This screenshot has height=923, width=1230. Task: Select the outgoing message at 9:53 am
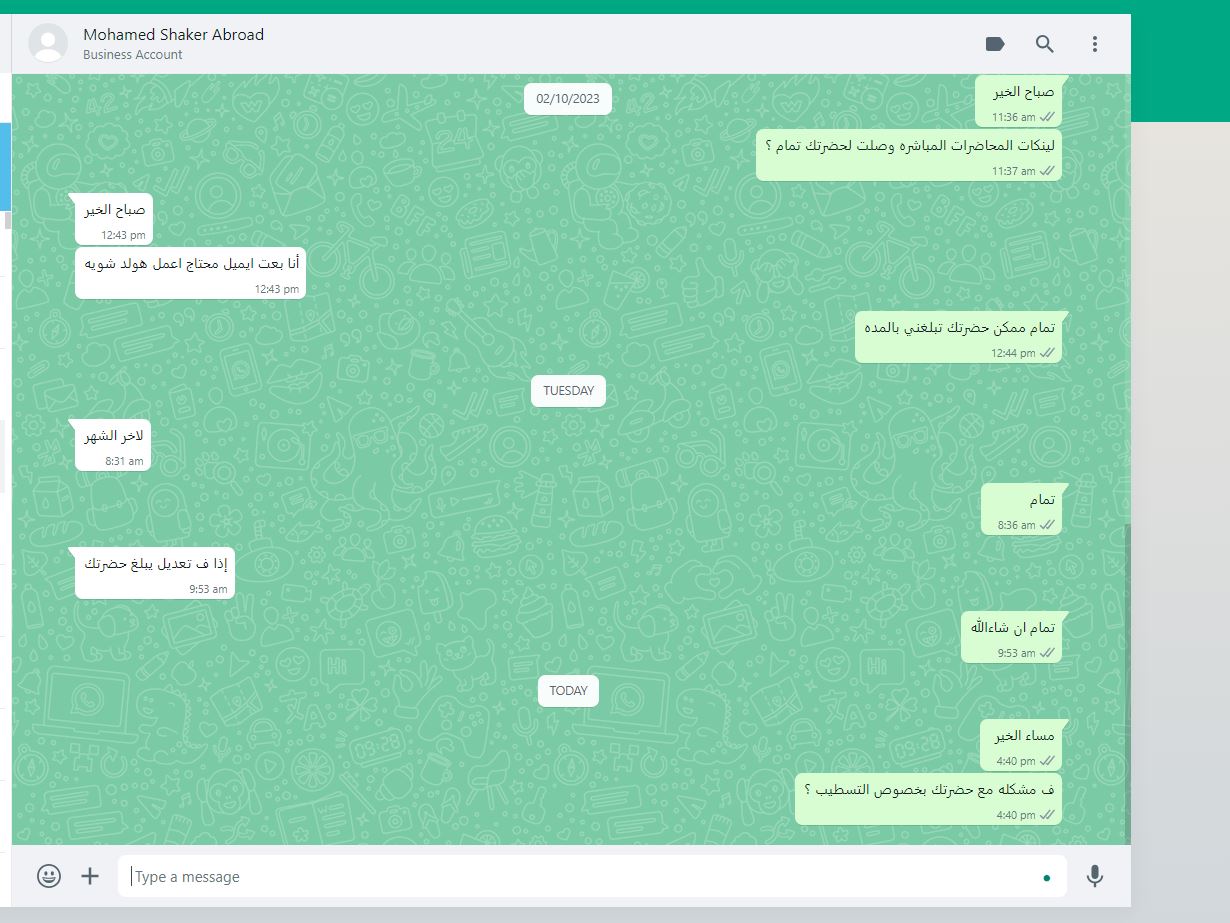pos(1012,637)
